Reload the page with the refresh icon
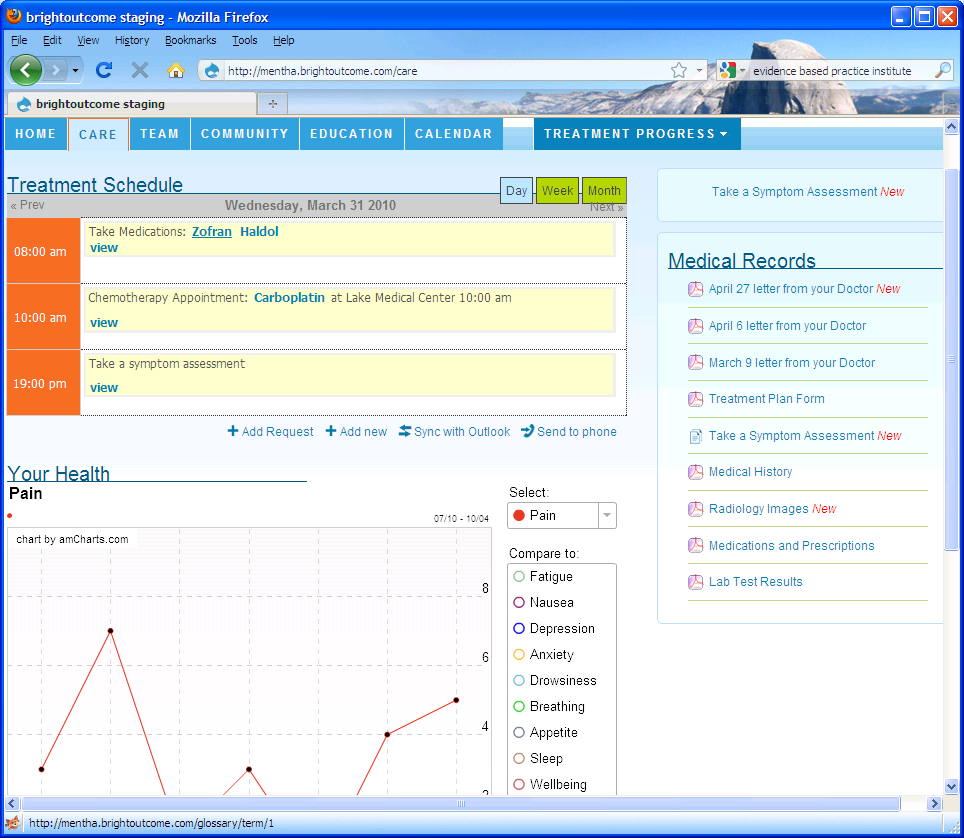This screenshot has height=838, width=964. 104,70
